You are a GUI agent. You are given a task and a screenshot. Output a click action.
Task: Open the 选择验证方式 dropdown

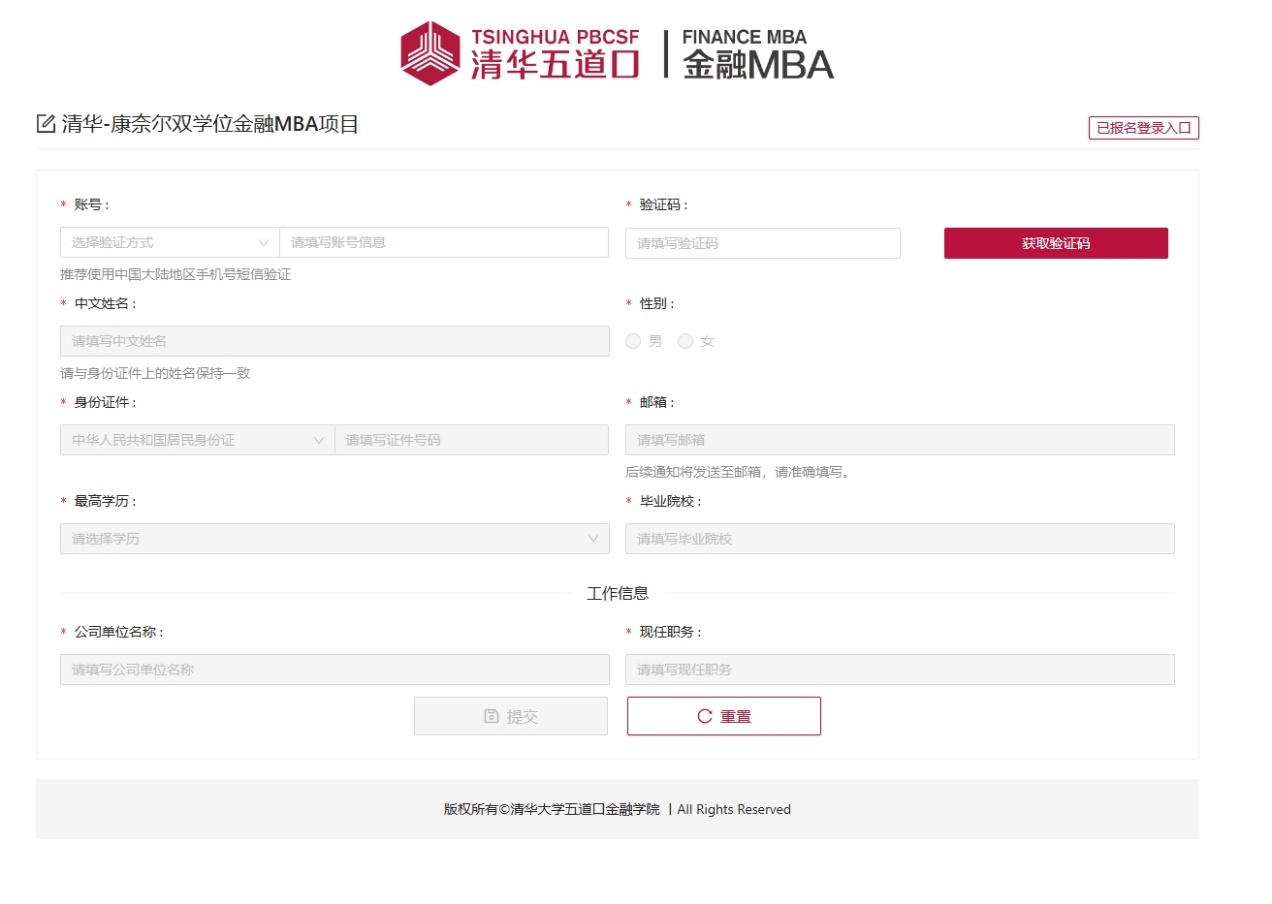click(170, 242)
